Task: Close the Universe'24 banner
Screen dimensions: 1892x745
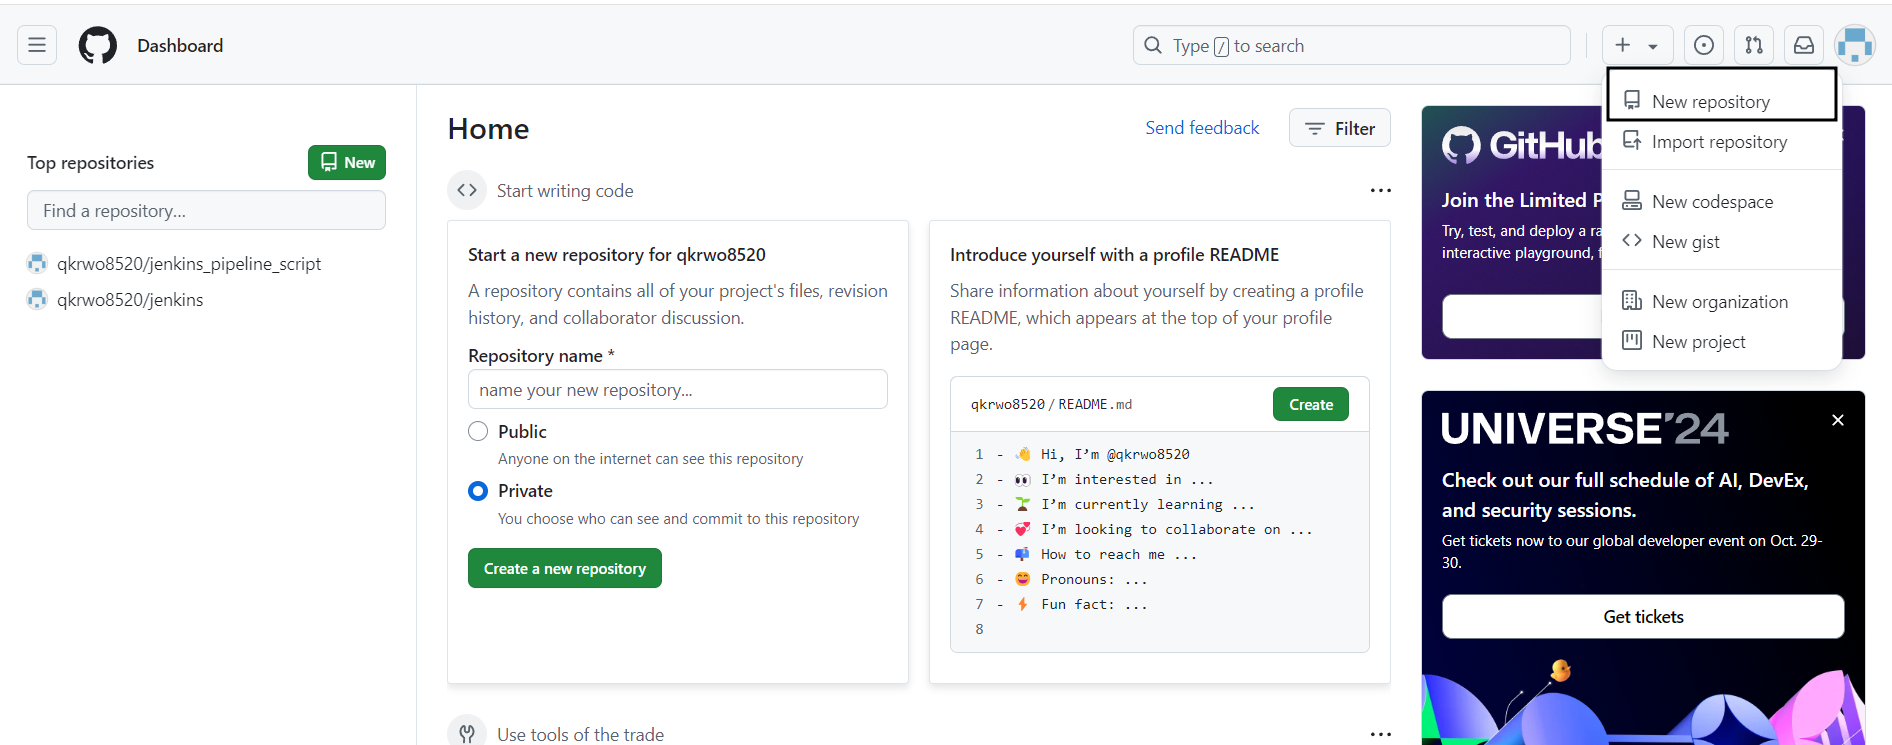Action: click(1838, 420)
